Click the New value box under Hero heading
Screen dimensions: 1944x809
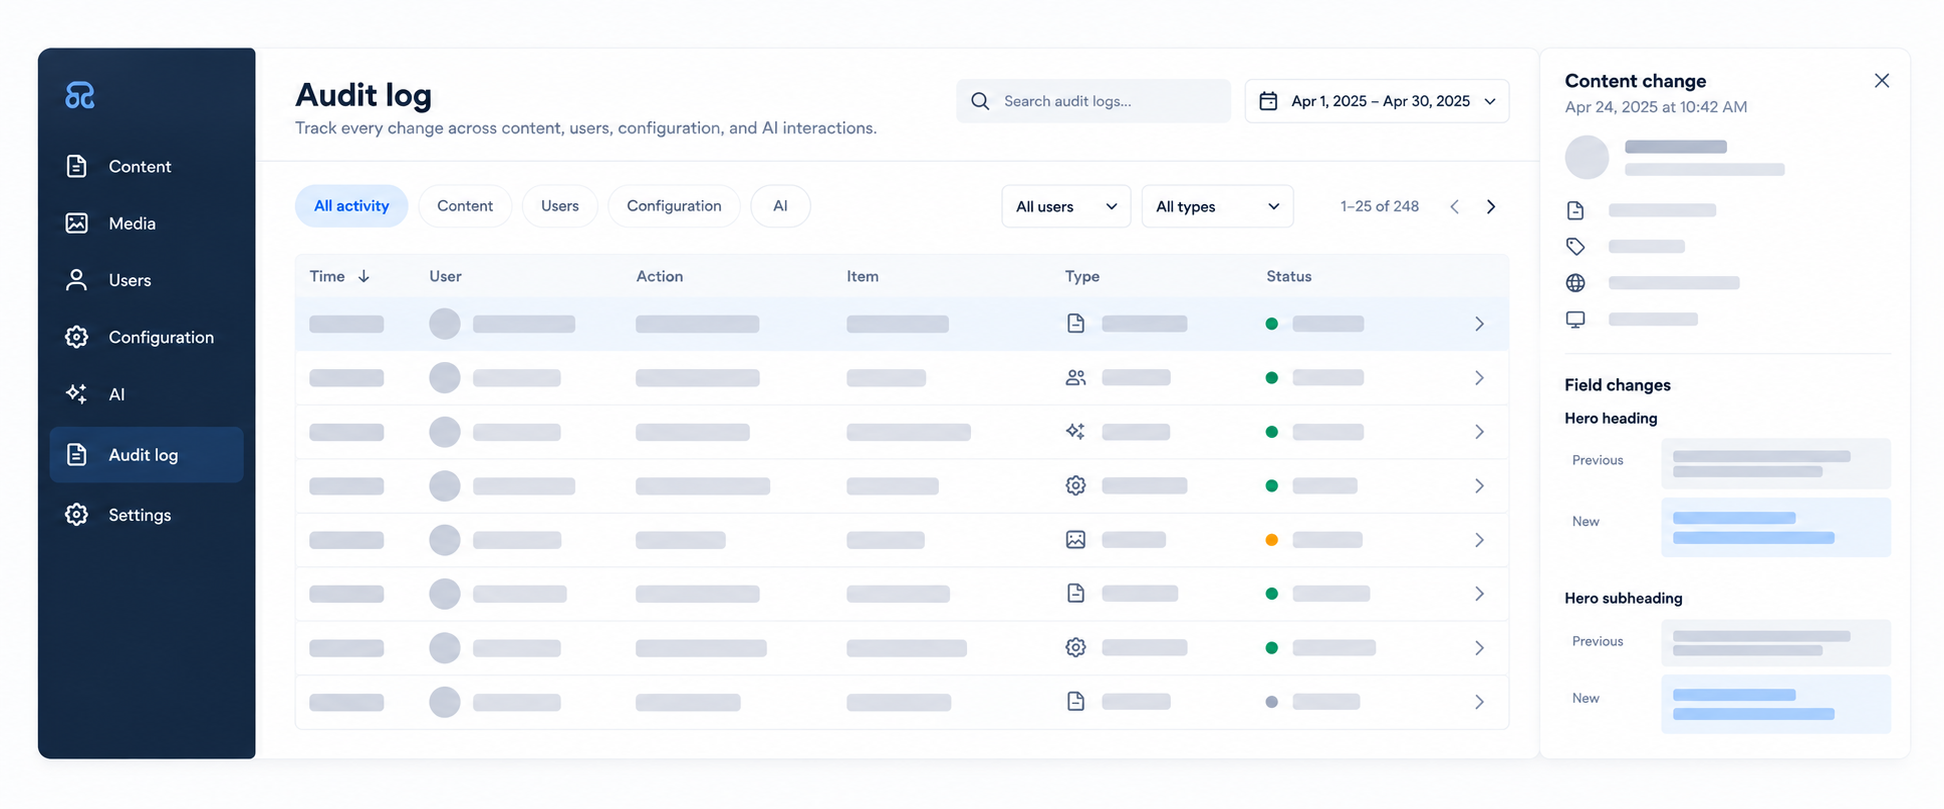click(x=1776, y=527)
